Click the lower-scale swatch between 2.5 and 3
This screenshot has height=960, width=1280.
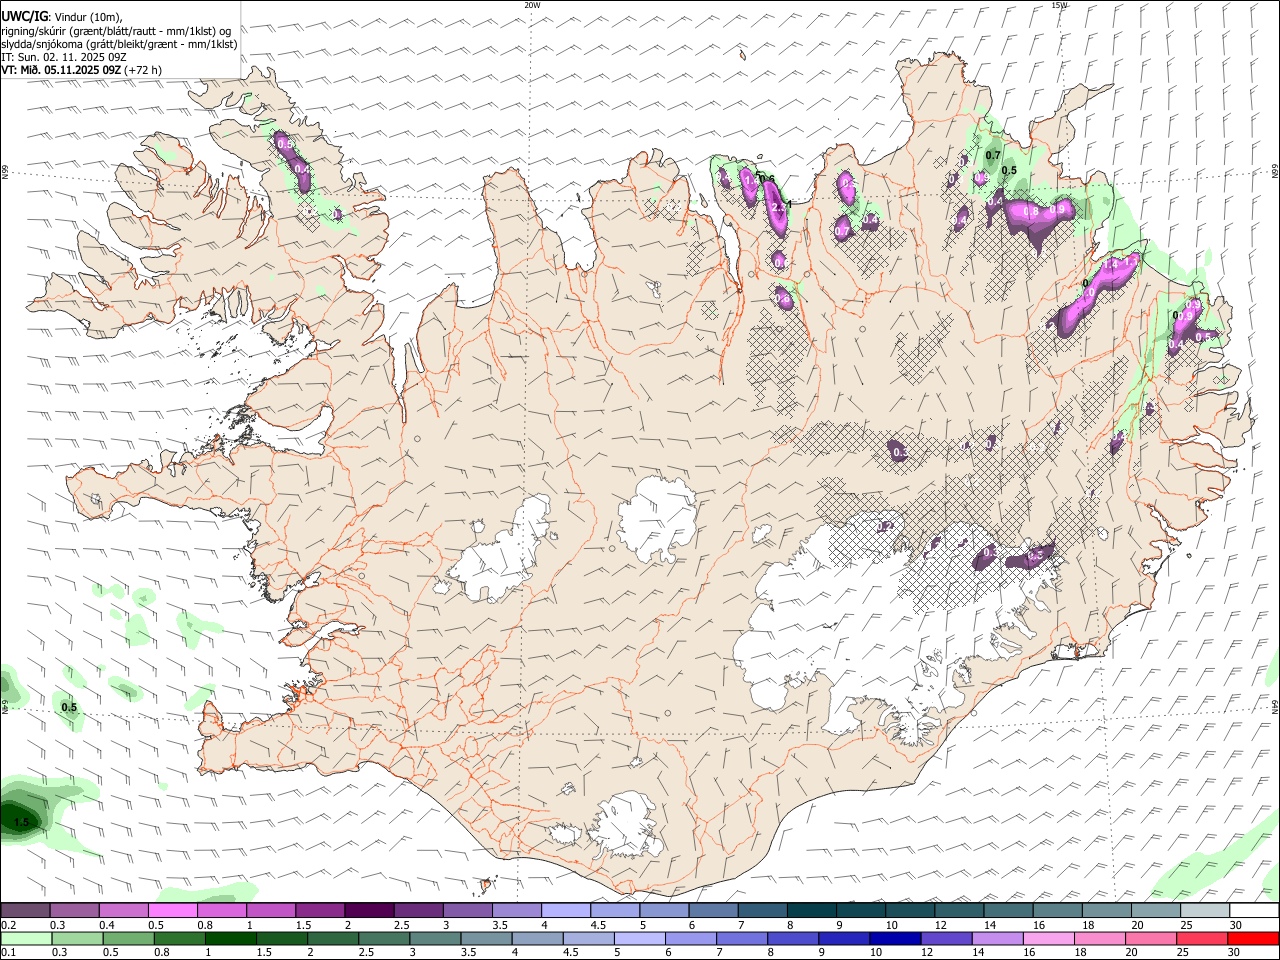tap(383, 938)
